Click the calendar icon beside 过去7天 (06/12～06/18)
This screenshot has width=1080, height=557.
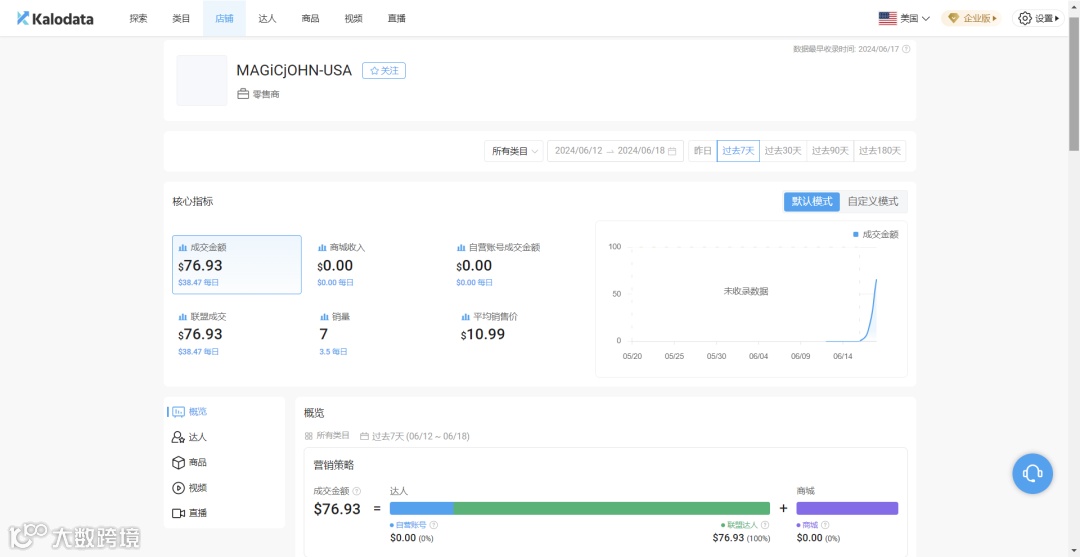tap(364, 436)
